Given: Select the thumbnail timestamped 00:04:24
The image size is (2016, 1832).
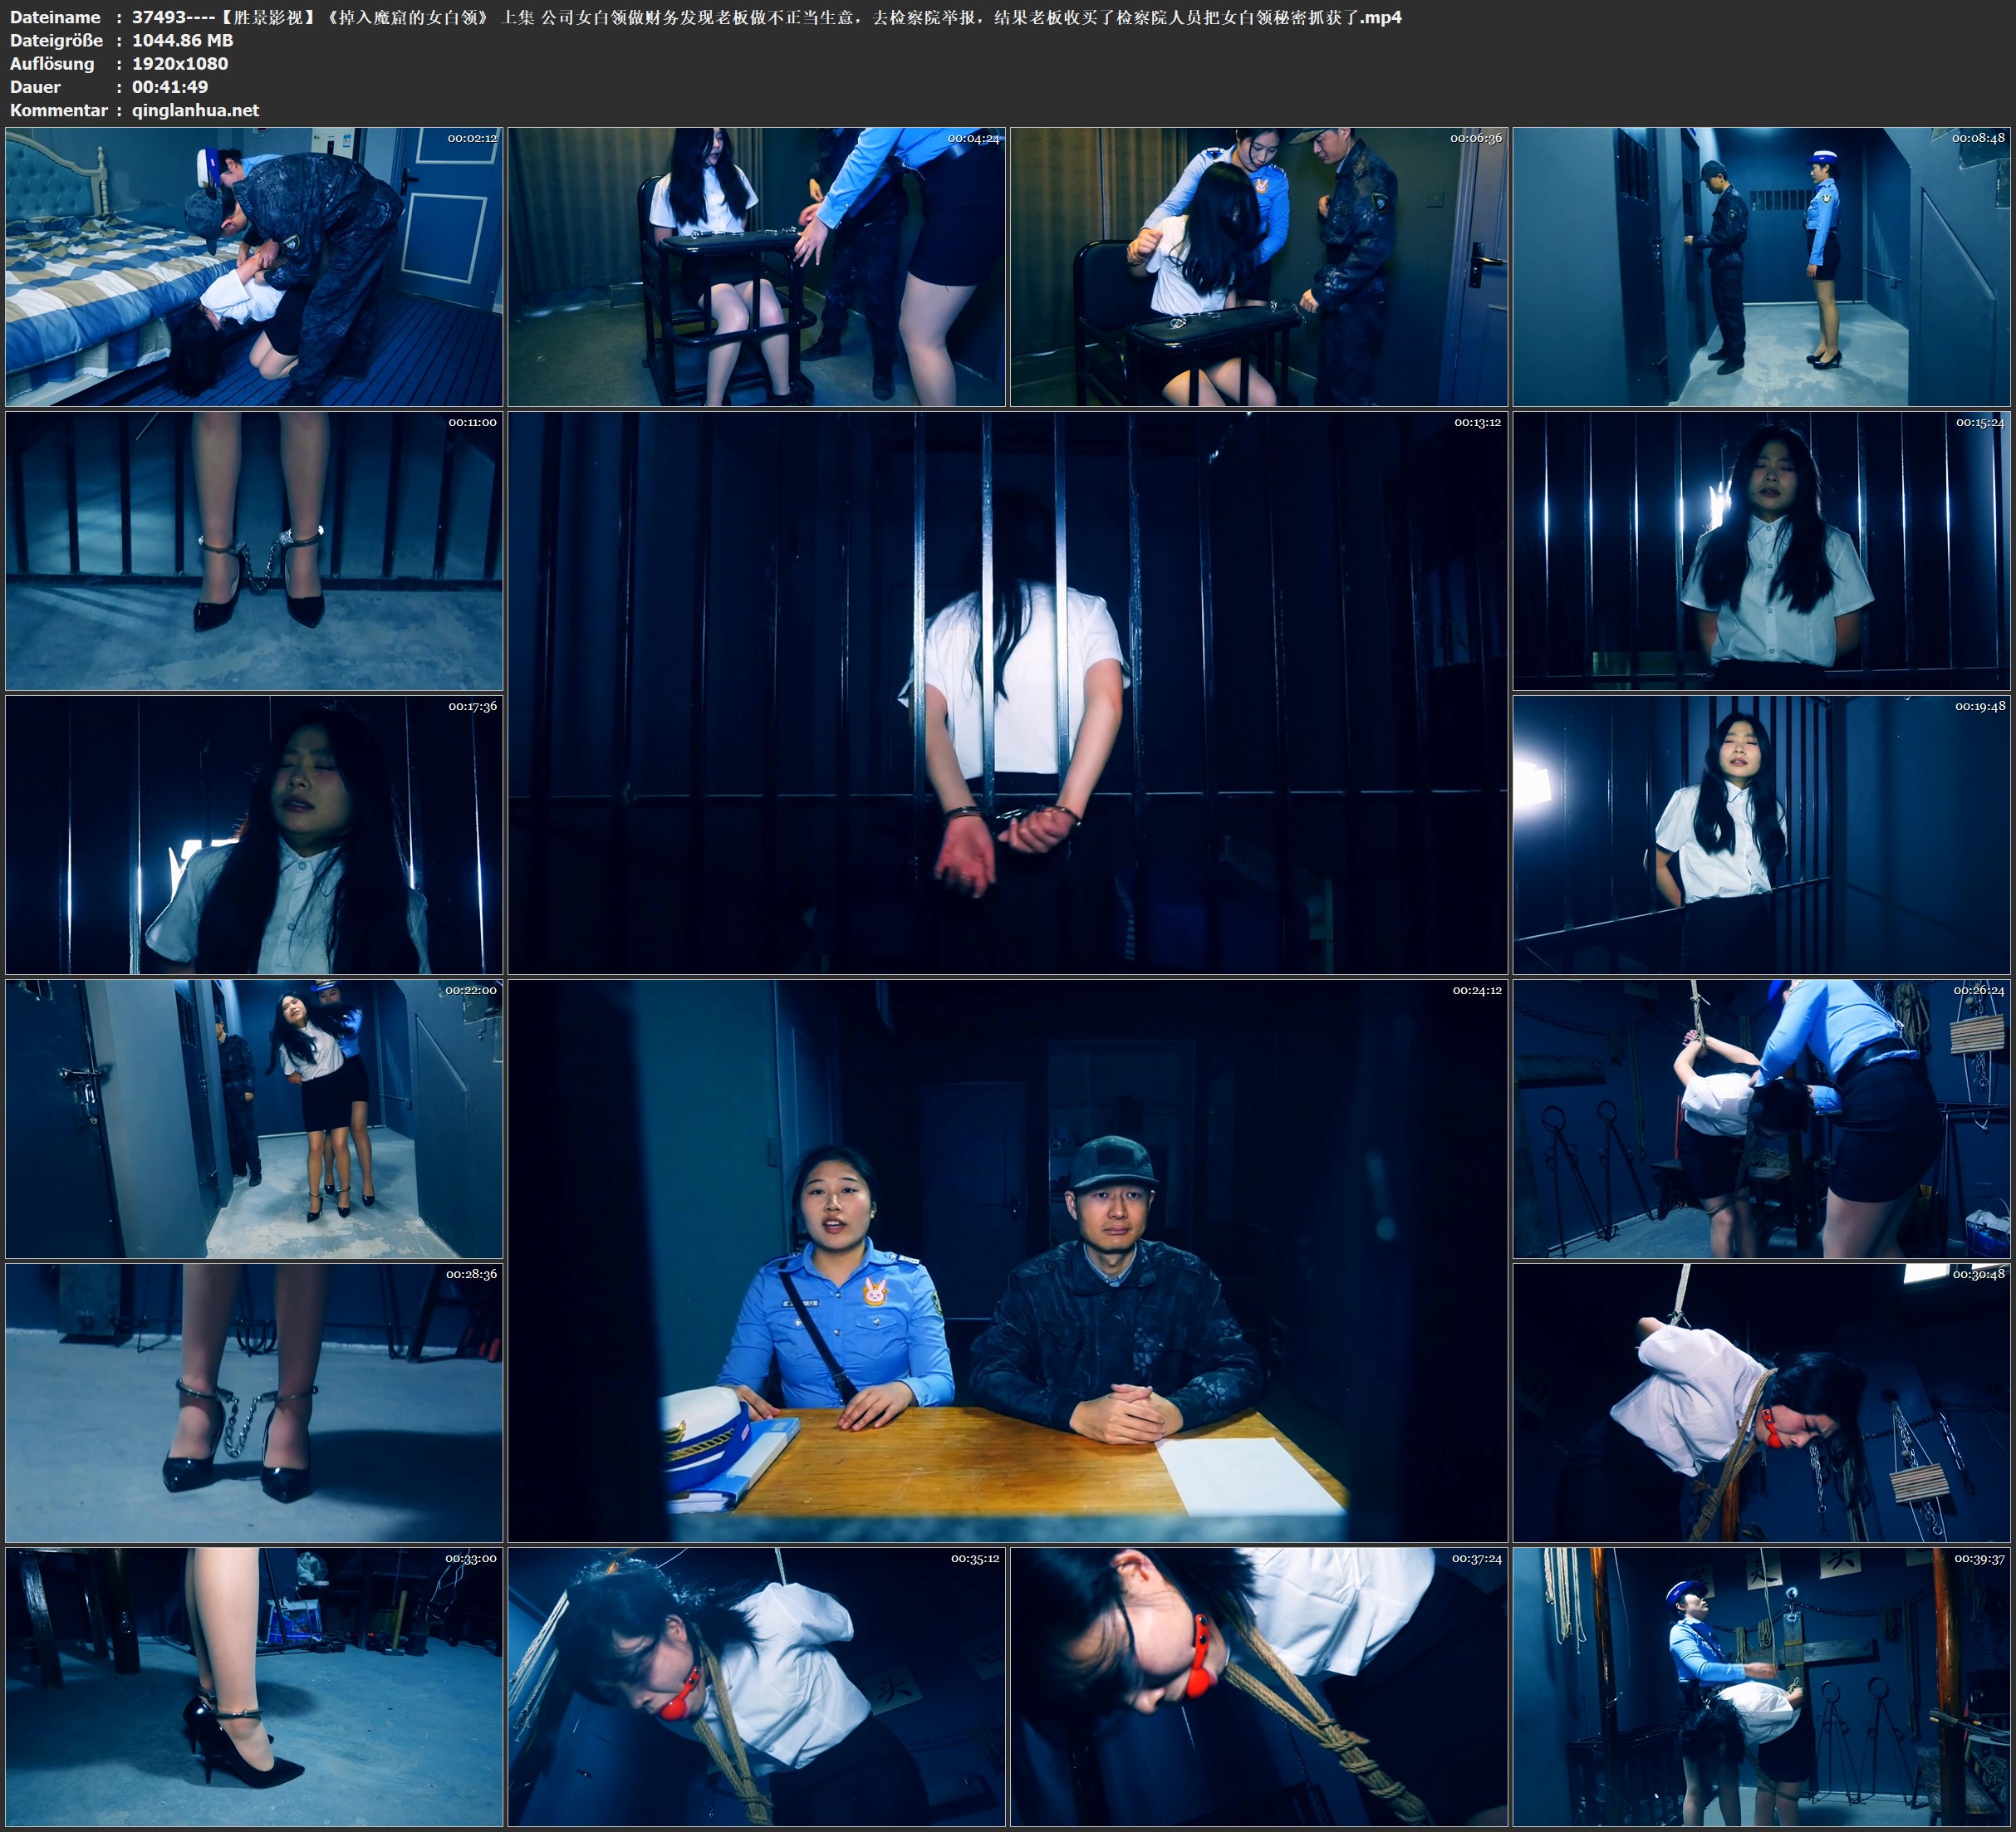Looking at the screenshot, I should coord(756,266).
